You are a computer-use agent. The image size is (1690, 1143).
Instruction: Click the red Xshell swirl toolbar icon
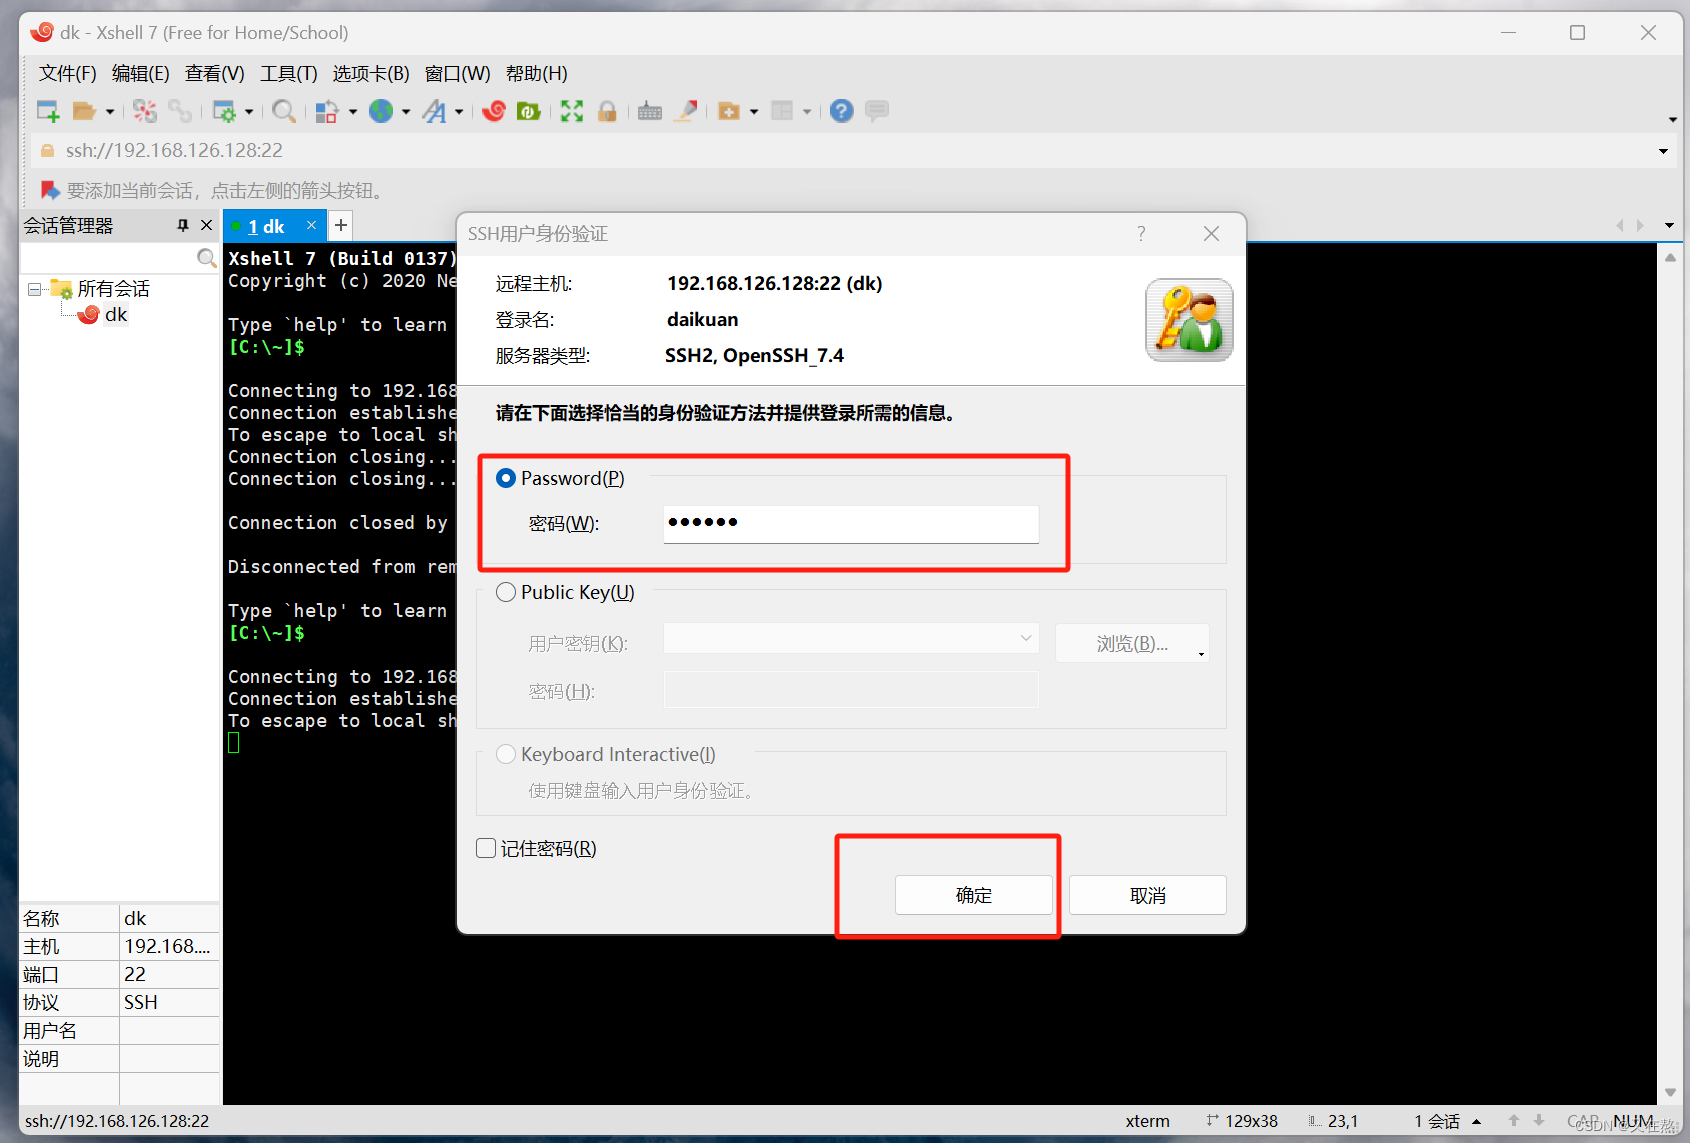click(x=494, y=111)
